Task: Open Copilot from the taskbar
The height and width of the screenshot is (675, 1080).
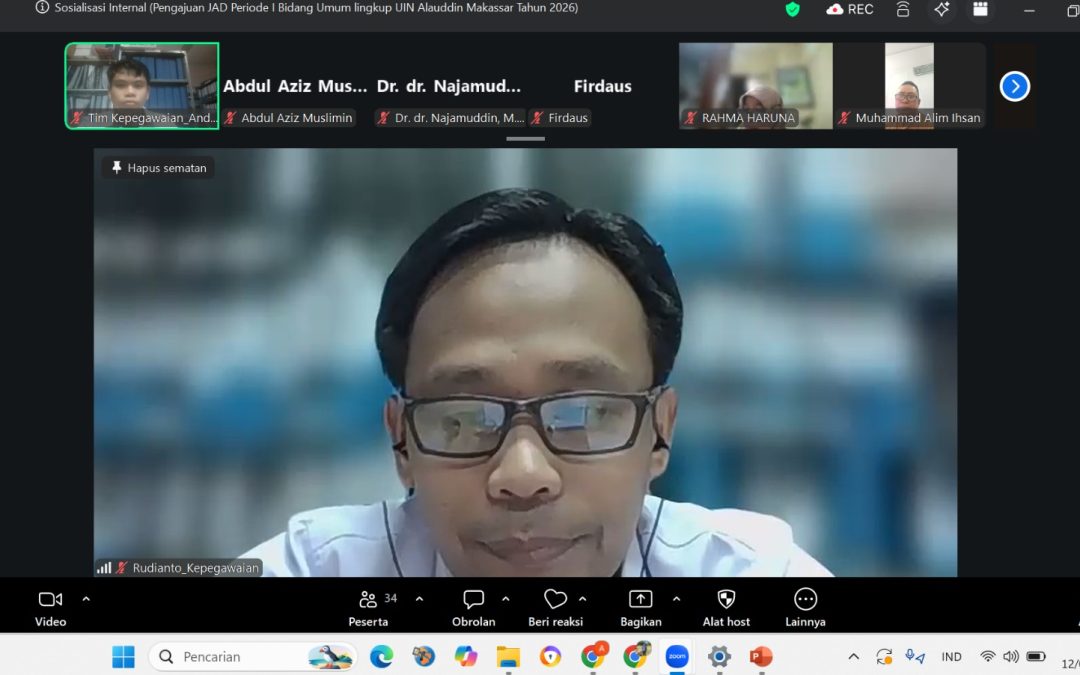Action: coord(466,656)
